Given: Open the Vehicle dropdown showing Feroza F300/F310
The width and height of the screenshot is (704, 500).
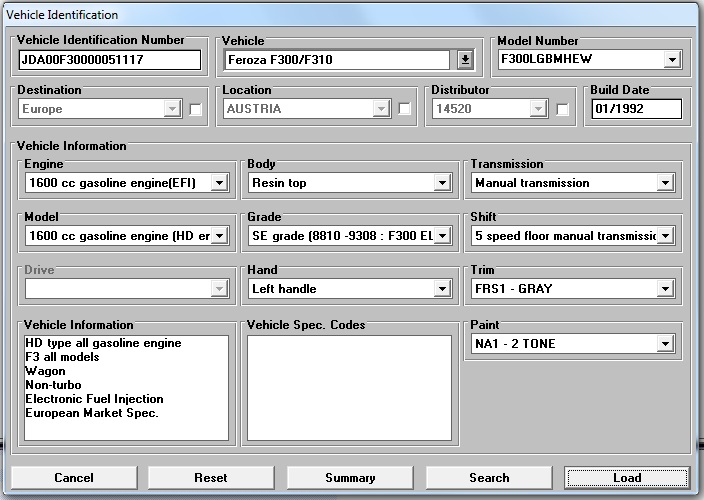Looking at the screenshot, I should click(x=465, y=60).
